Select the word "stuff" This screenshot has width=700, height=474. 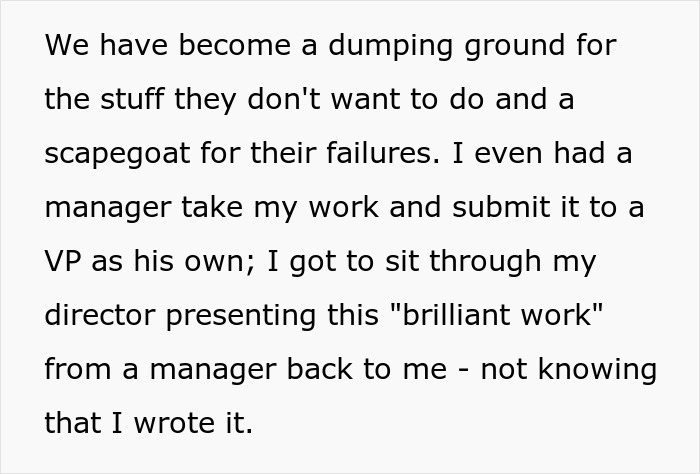(x=132, y=98)
